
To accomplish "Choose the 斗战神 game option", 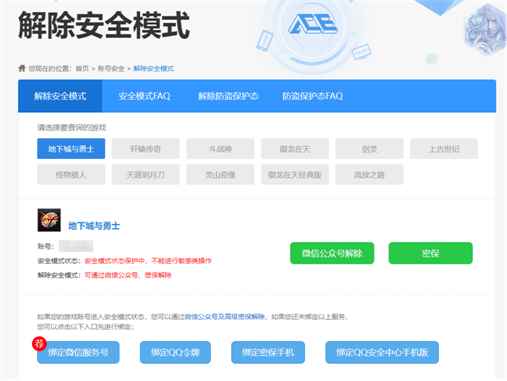I will pos(220,149).
